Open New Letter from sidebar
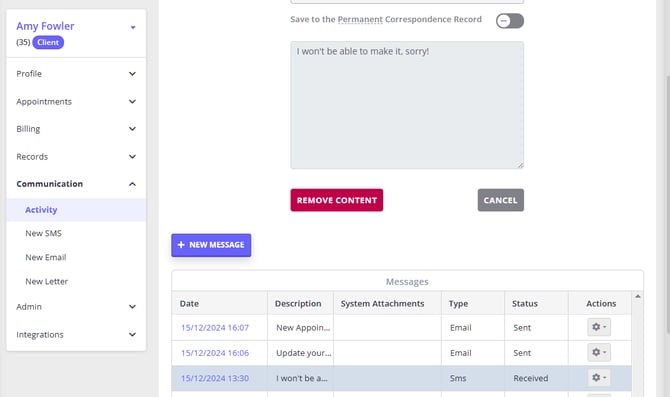This screenshot has height=397, width=670. point(47,281)
